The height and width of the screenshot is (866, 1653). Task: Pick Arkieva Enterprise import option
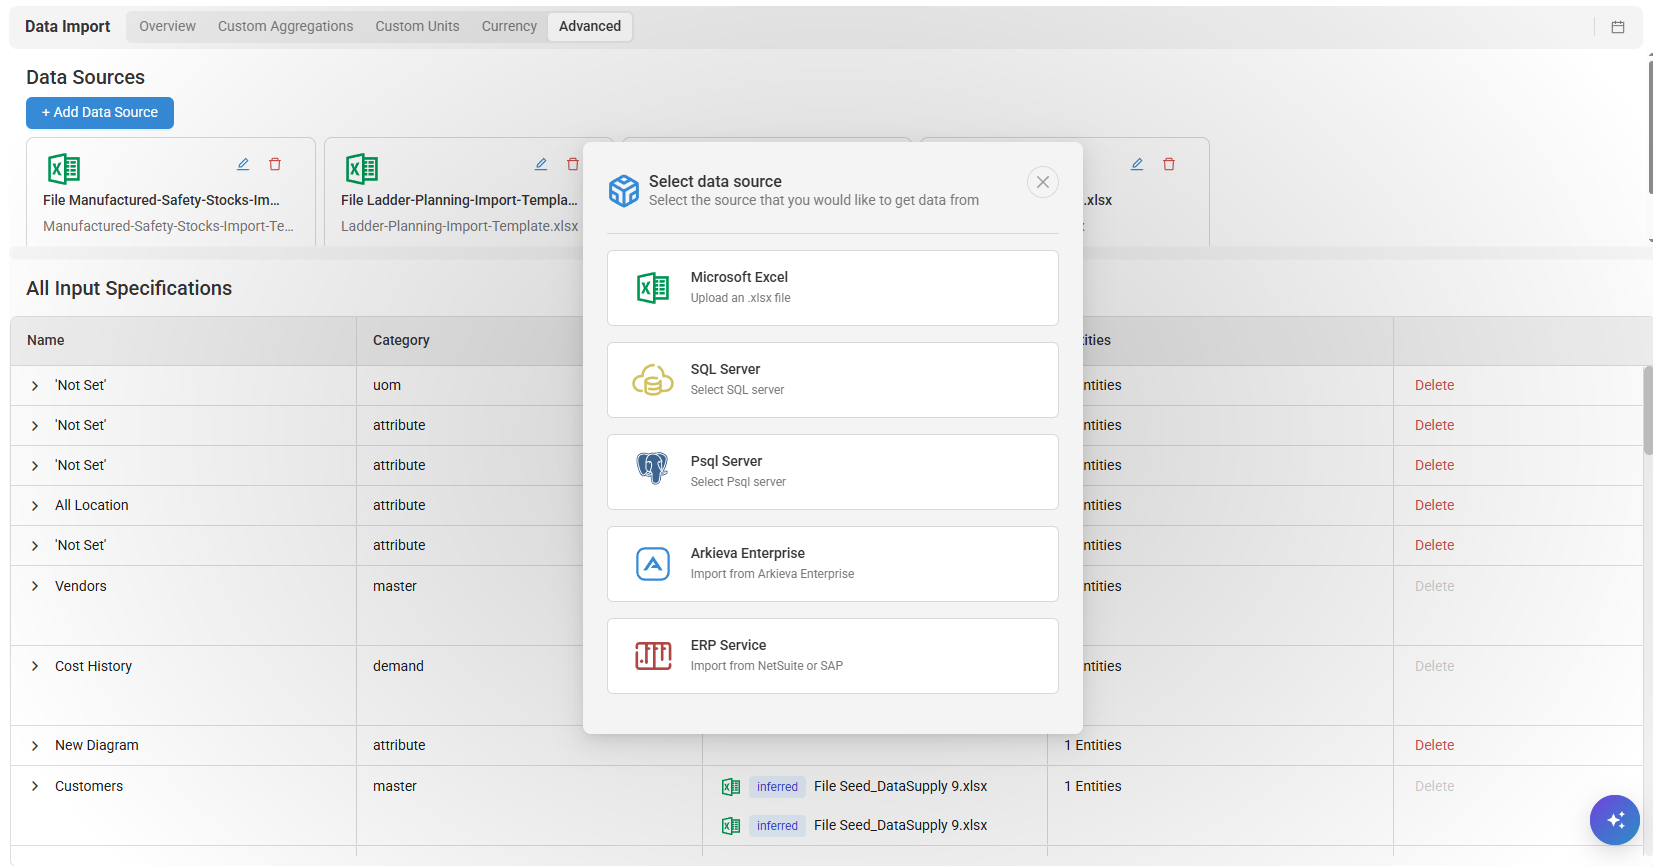(832, 564)
